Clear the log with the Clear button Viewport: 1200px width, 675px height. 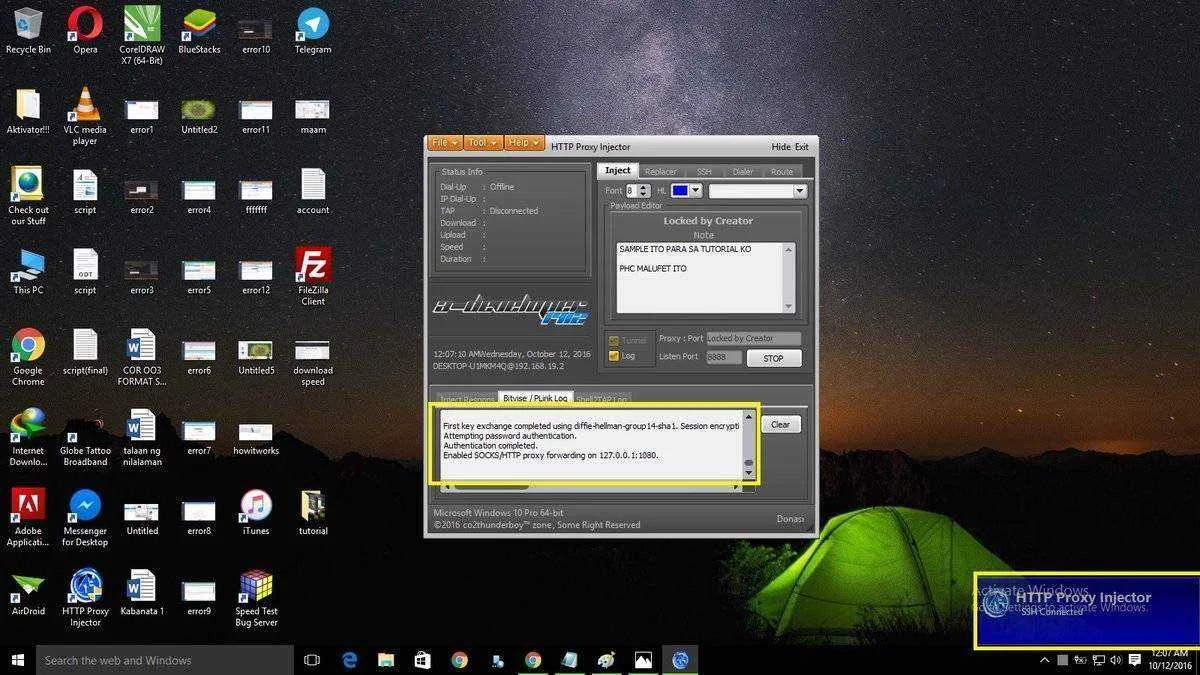click(x=781, y=424)
